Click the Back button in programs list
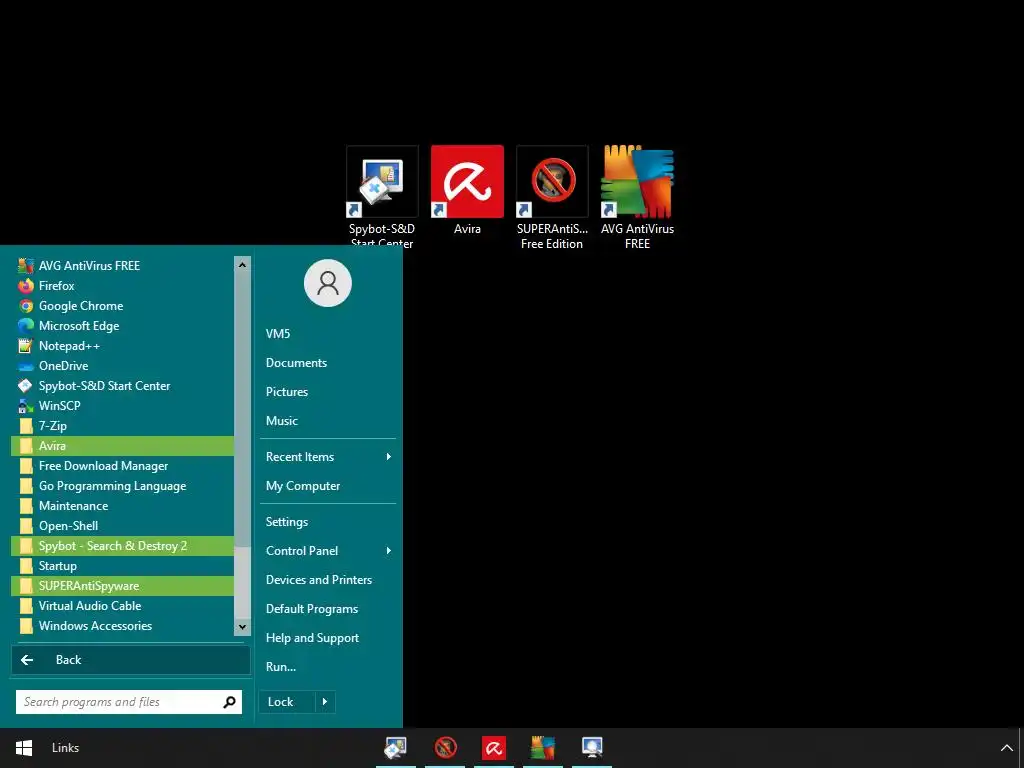1024x768 pixels. (x=131, y=660)
